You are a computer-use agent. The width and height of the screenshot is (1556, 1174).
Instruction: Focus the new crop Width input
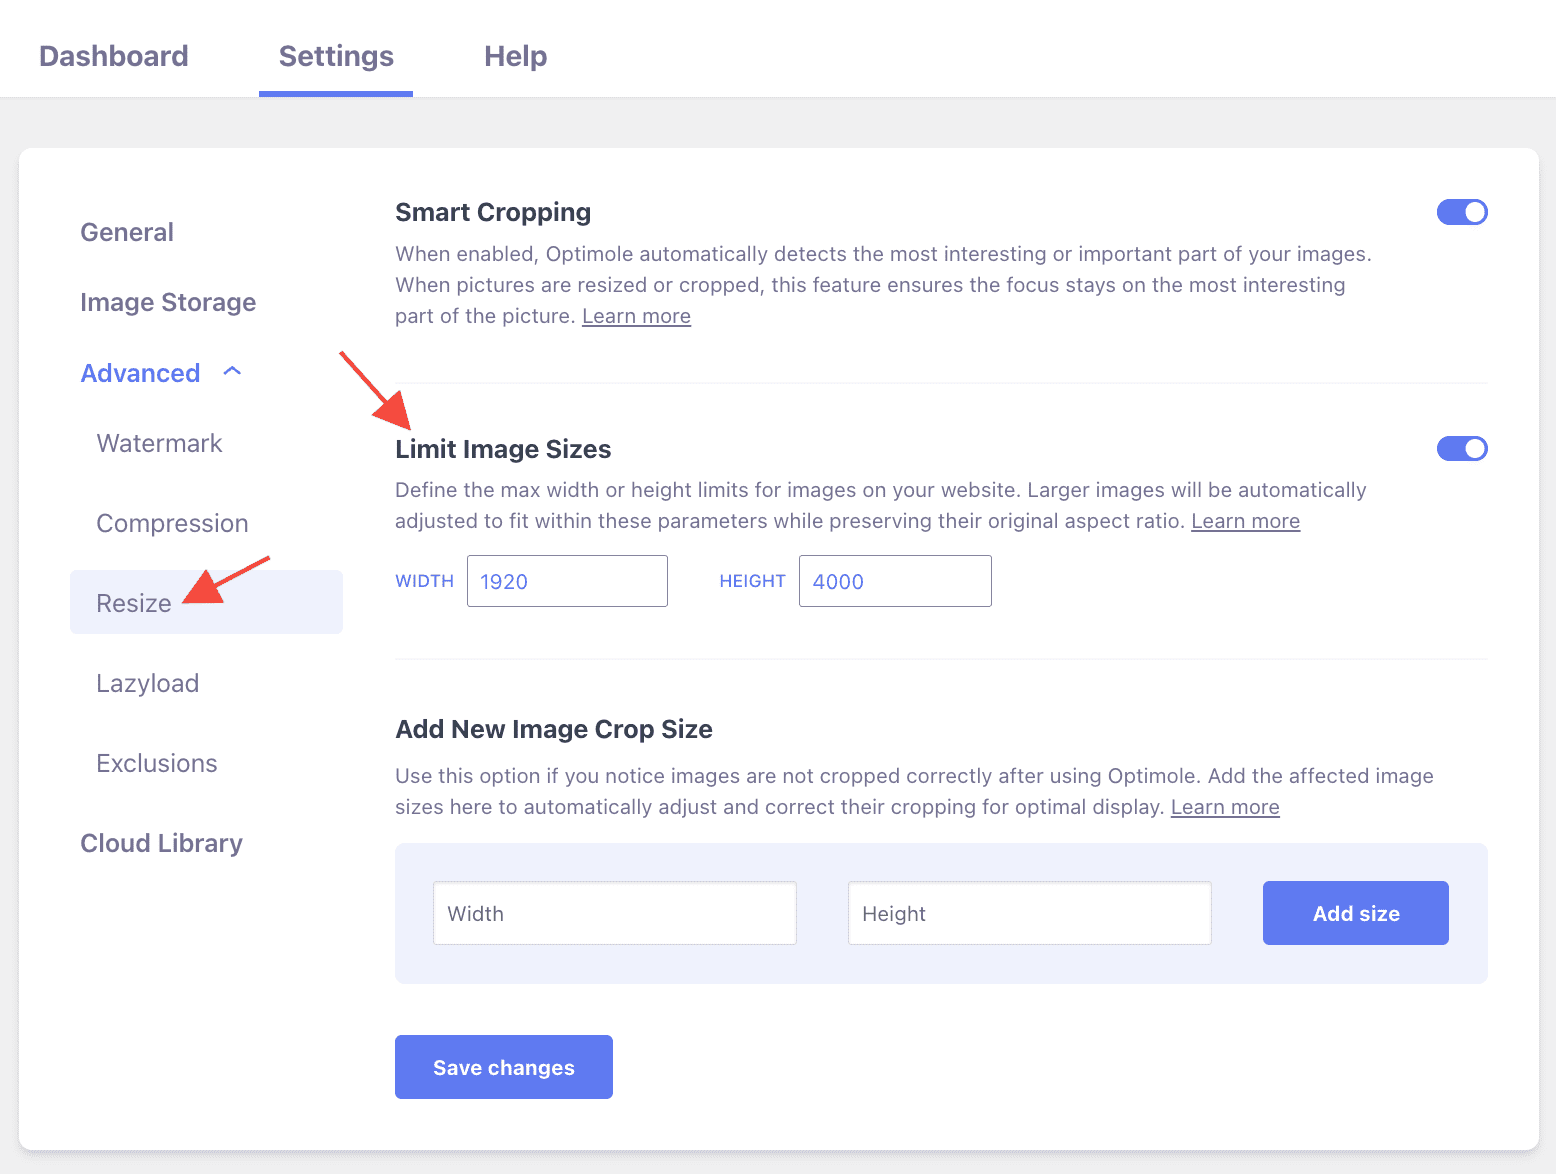(614, 913)
